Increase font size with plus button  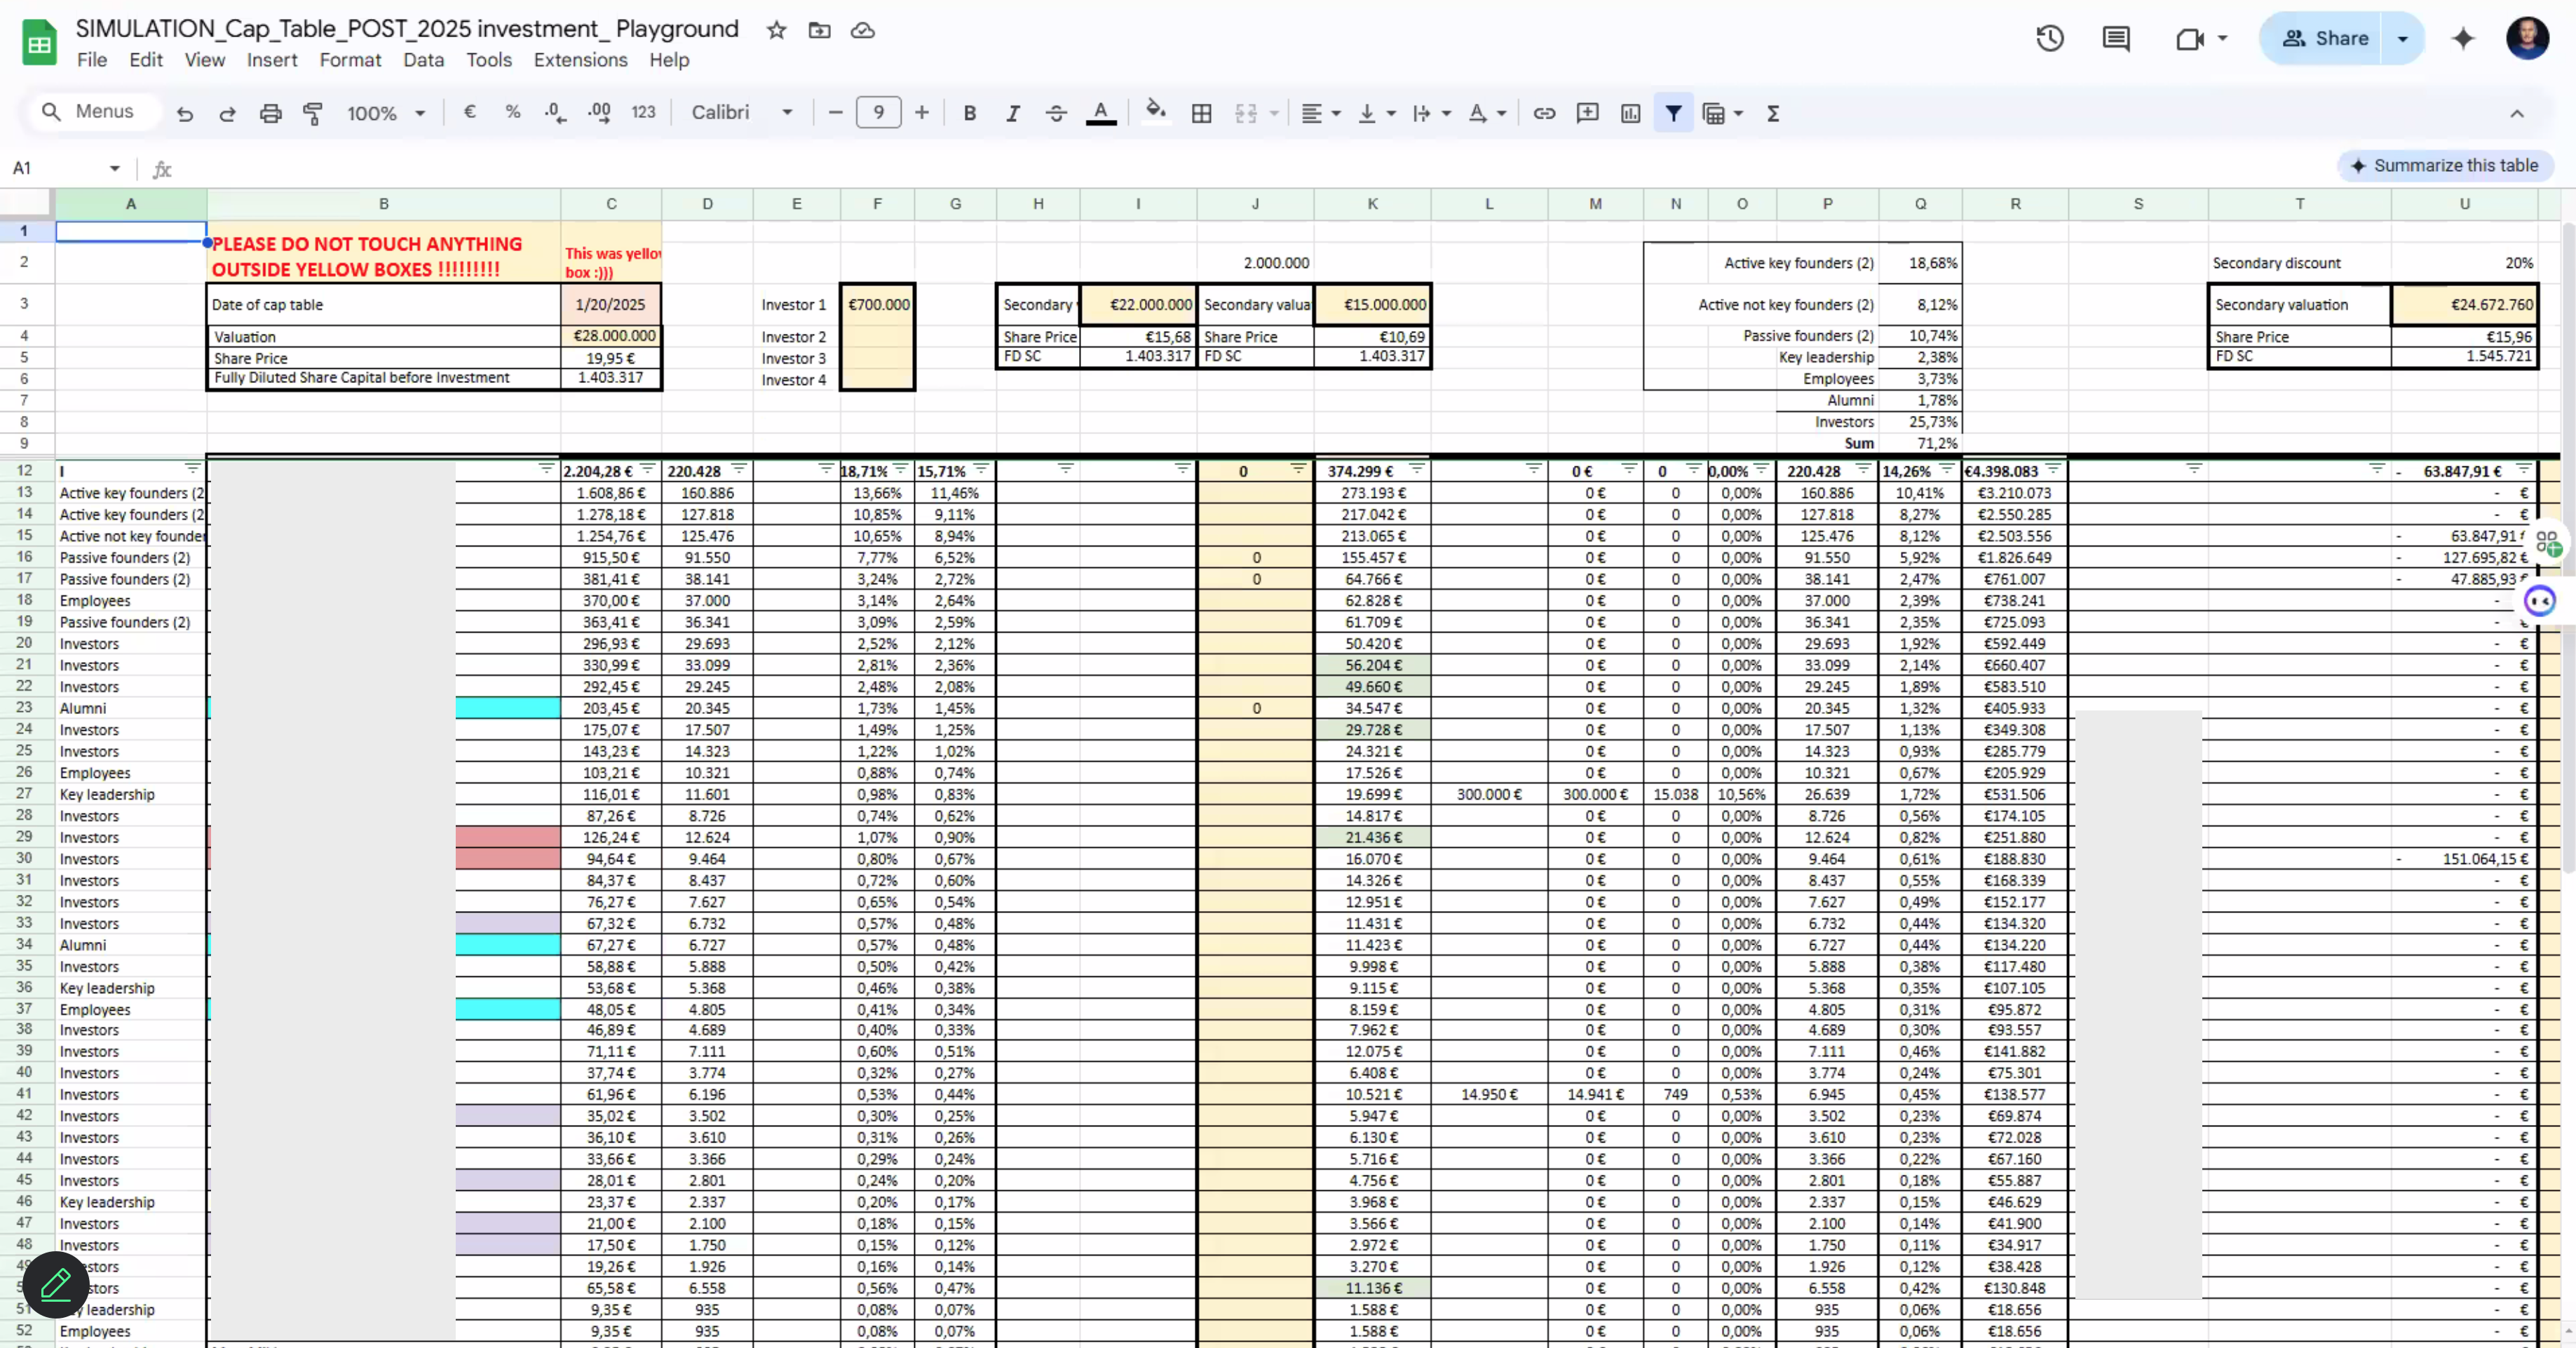(921, 113)
